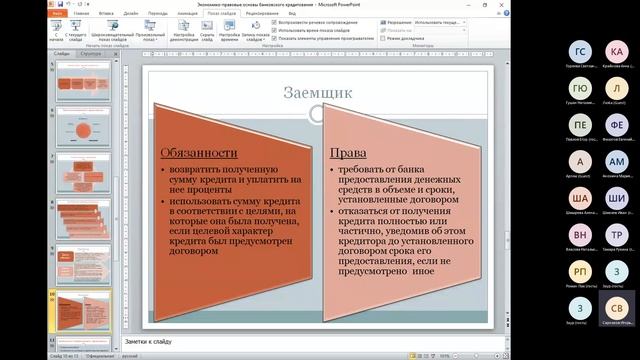Click zoom slider handle in status bar
This screenshot has width=640, height=360.
pyautogui.click(x=476, y=356)
